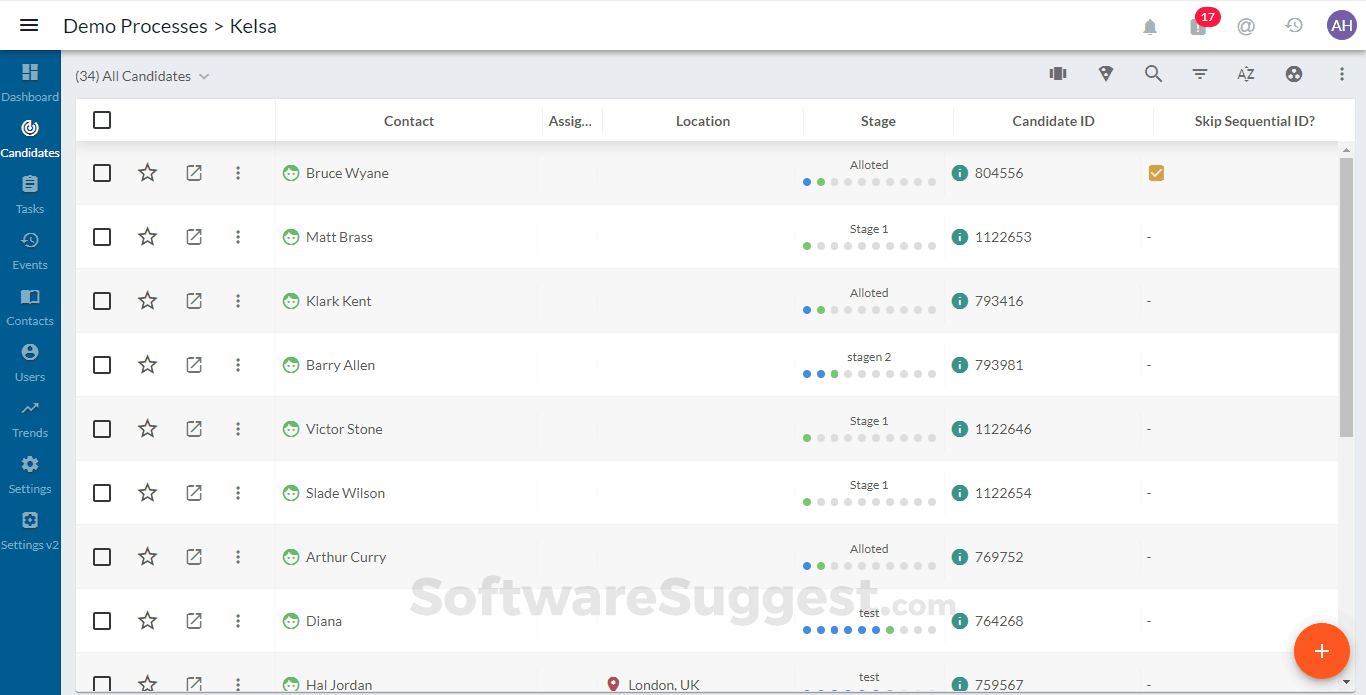Viewport: 1366px width, 695px height.
Task: Open Arthur Curry contact name
Action: [345, 557]
